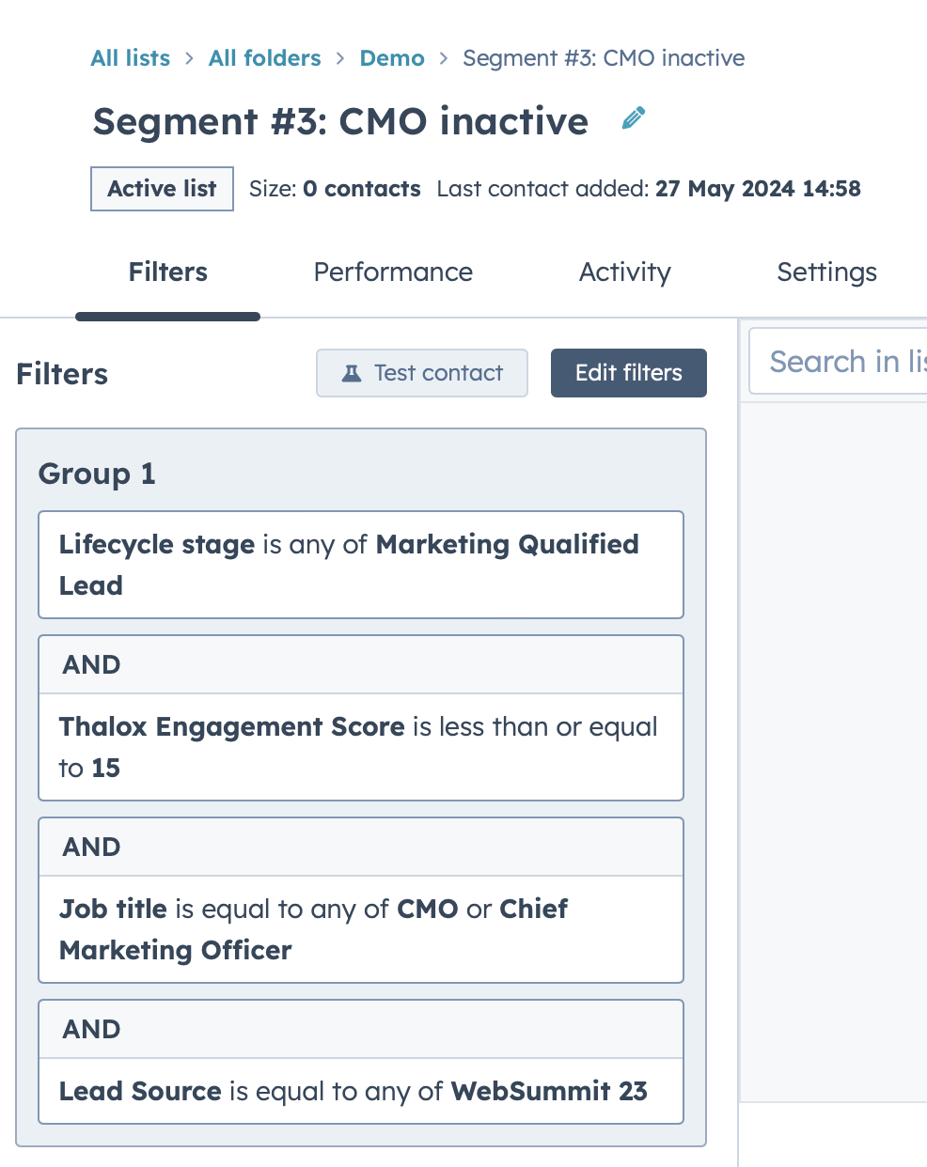This screenshot has width=927, height=1167.
Task: Switch to the Performance tab
Action: point(393,271)
